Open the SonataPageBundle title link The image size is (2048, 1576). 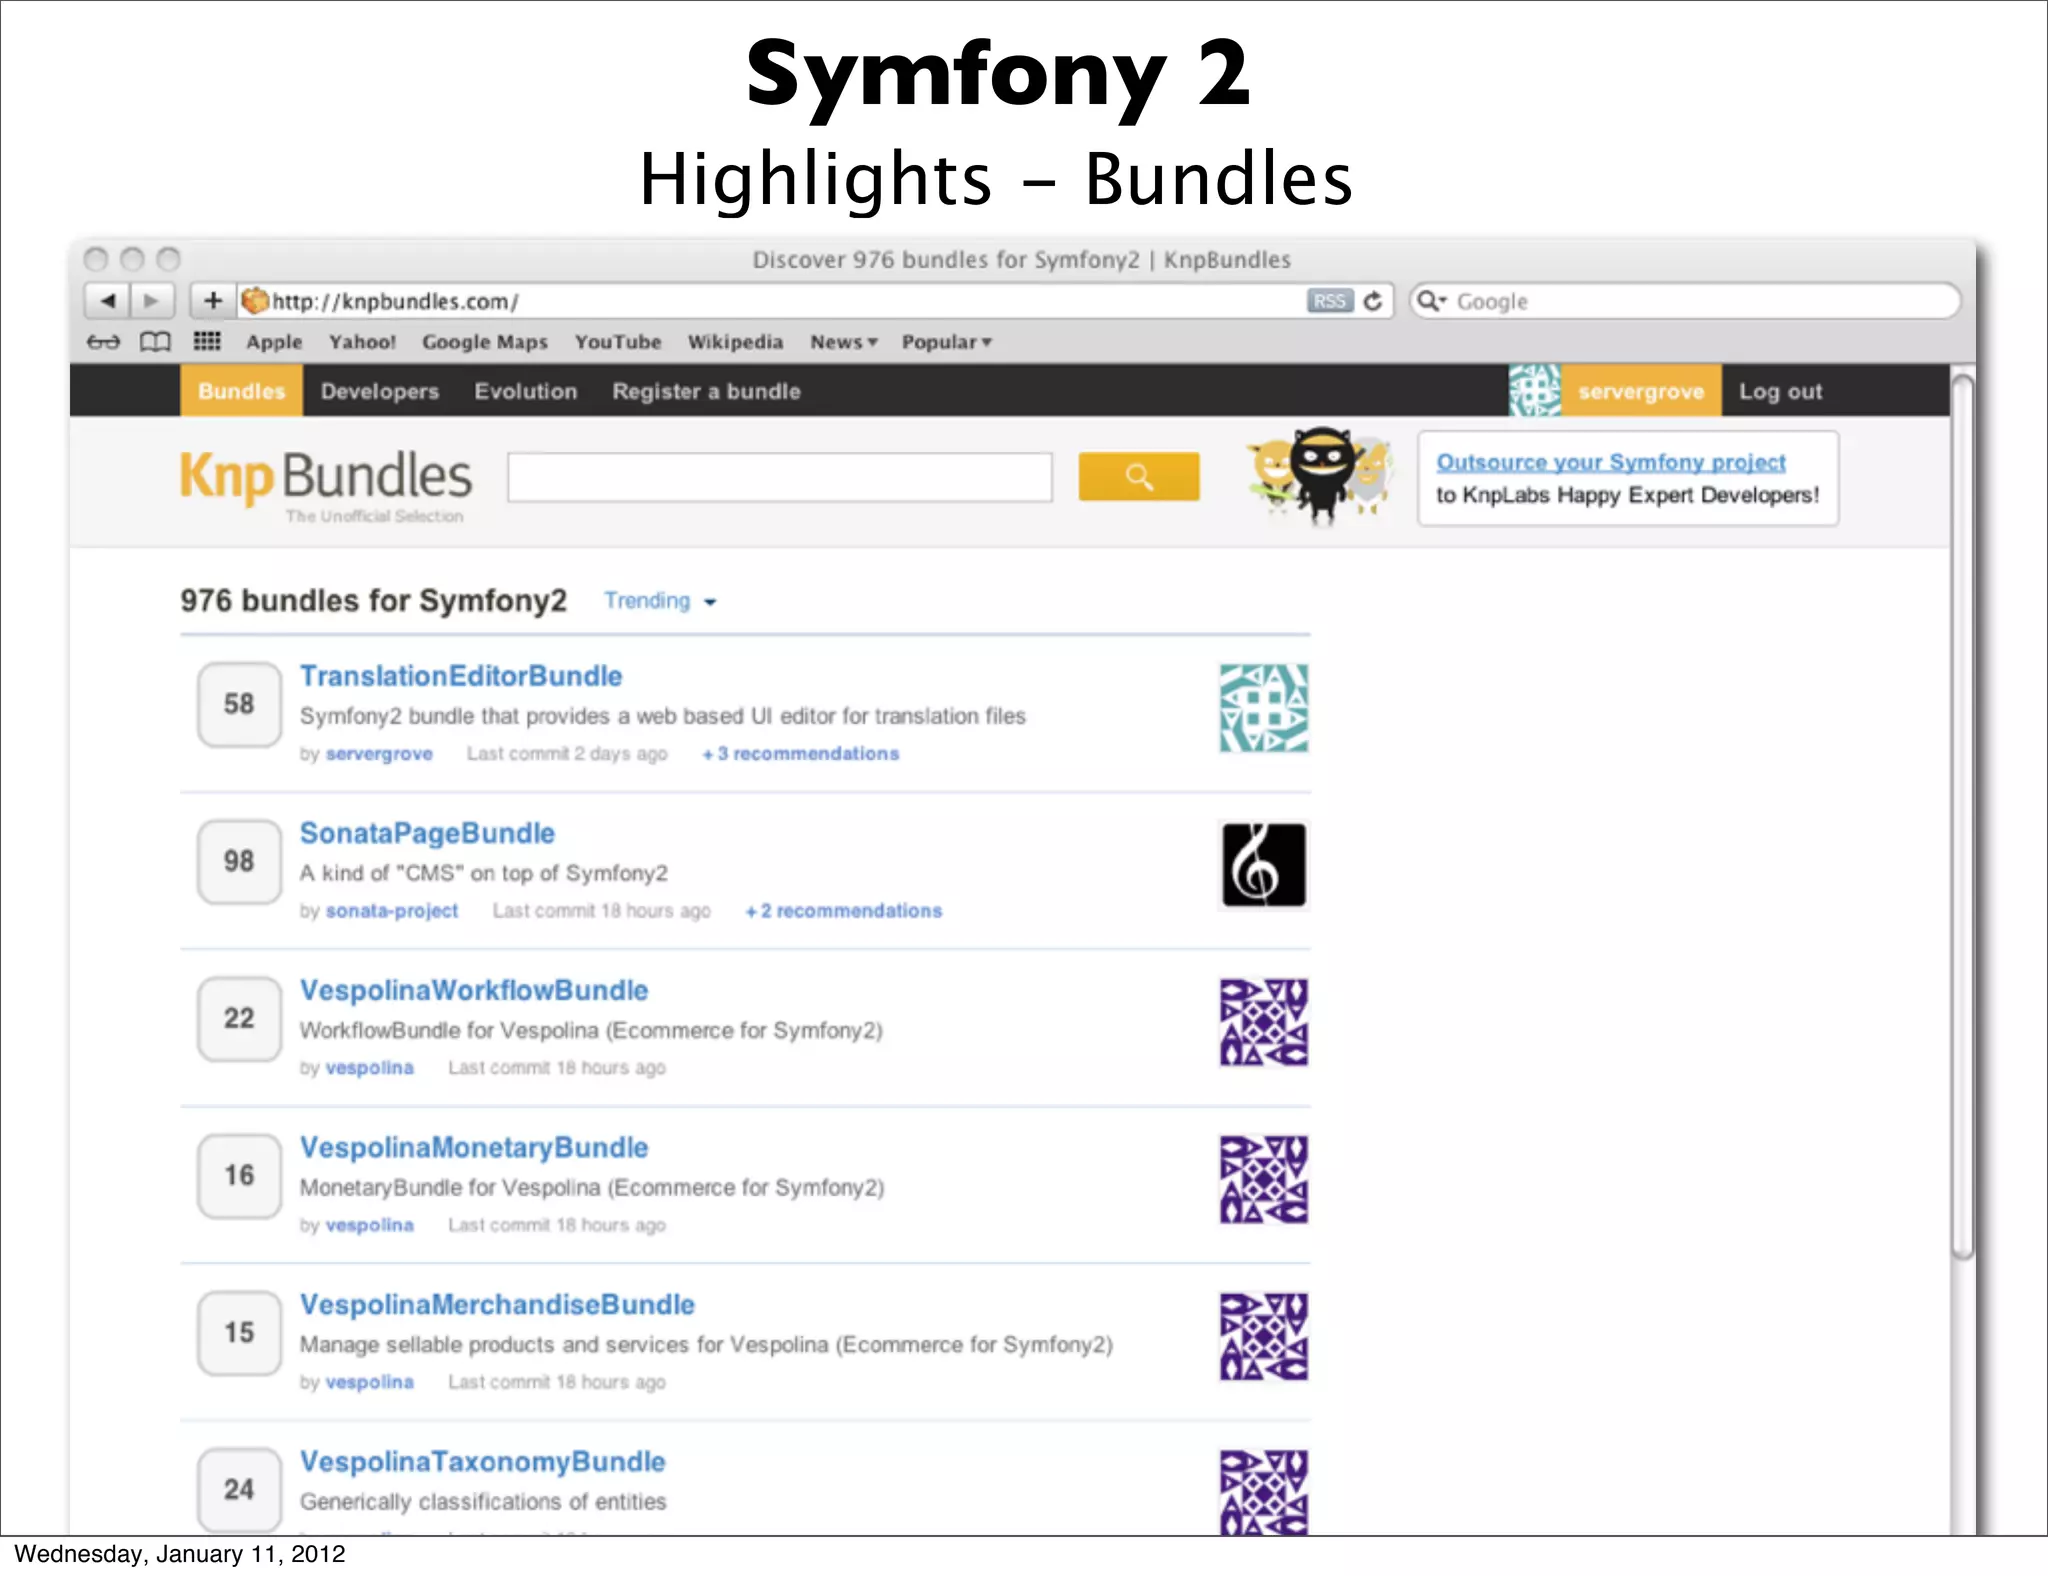tap(427, 833)
